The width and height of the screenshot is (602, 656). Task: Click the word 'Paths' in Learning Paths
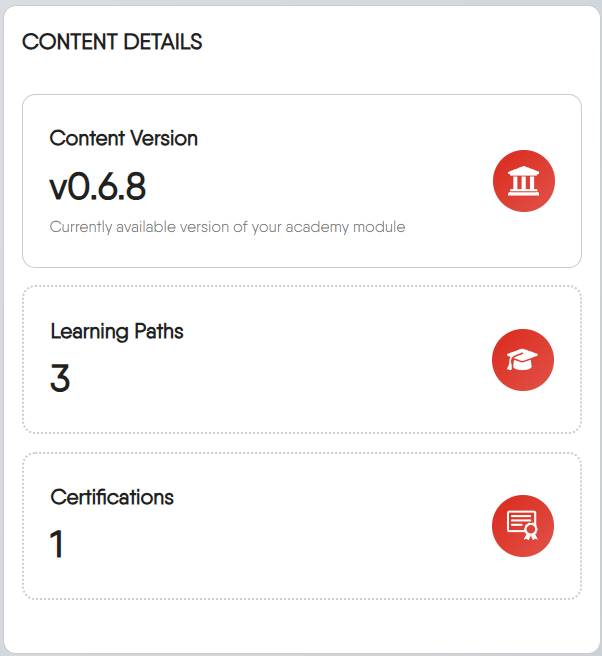(159, 331)
